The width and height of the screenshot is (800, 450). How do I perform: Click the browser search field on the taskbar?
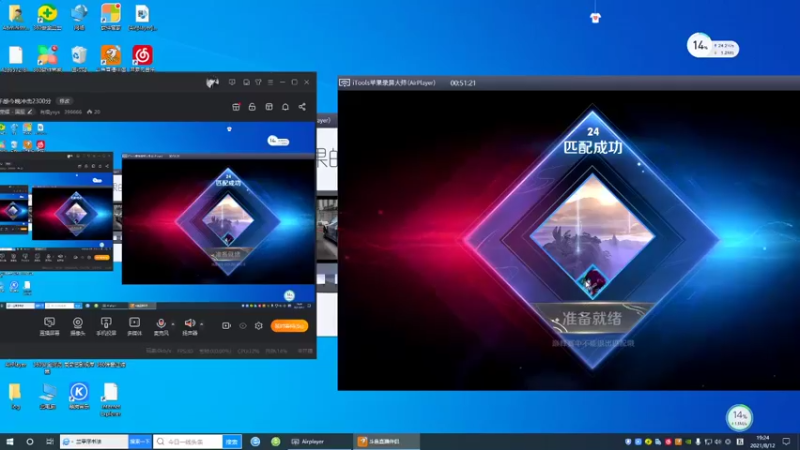click(94, 441)
